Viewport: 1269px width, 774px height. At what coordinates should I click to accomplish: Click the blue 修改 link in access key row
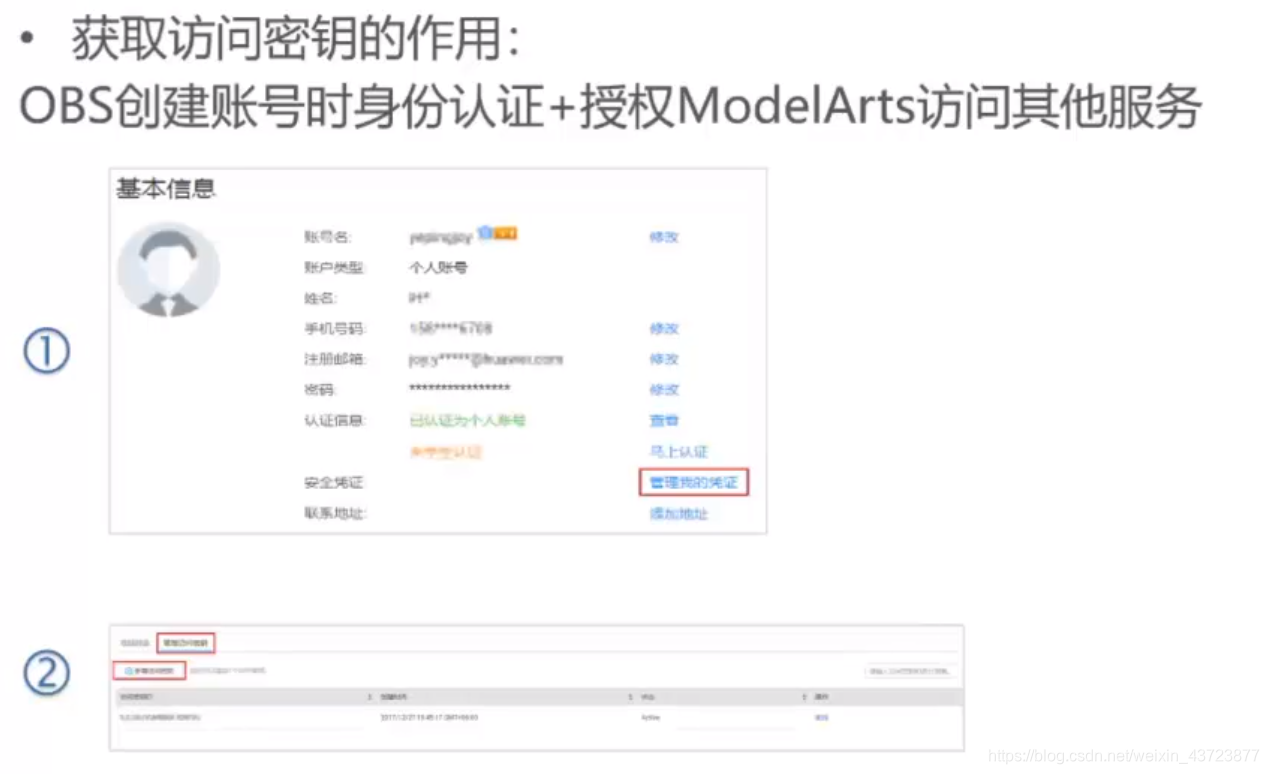[x=822, y=717]
